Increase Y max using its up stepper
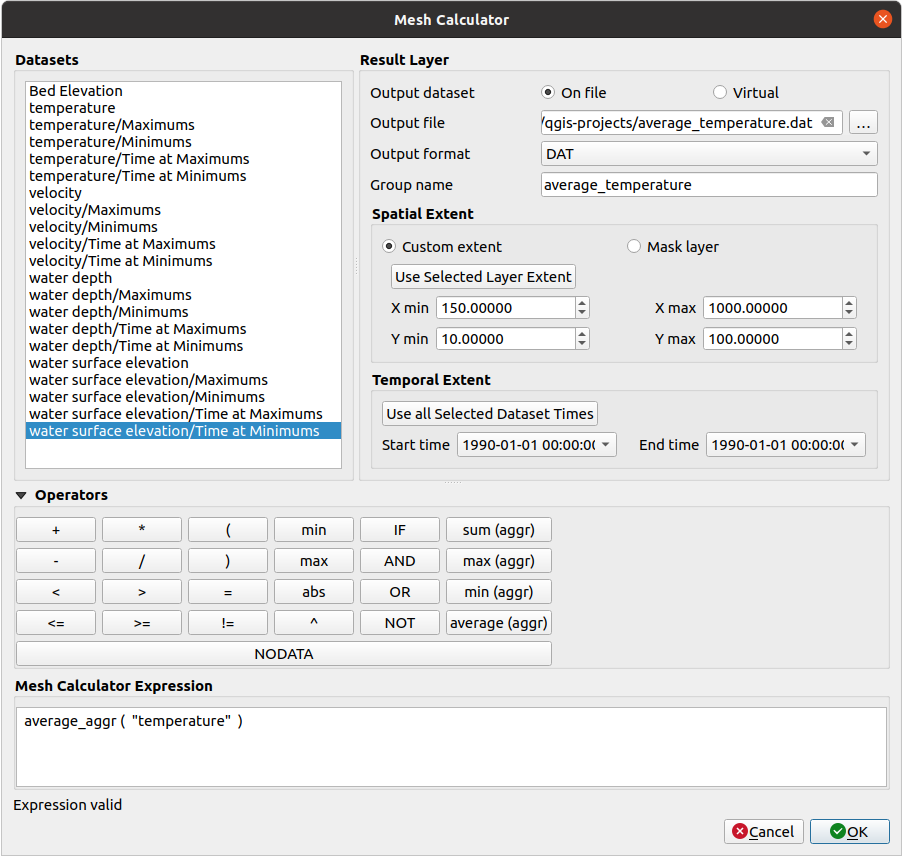 847,333
